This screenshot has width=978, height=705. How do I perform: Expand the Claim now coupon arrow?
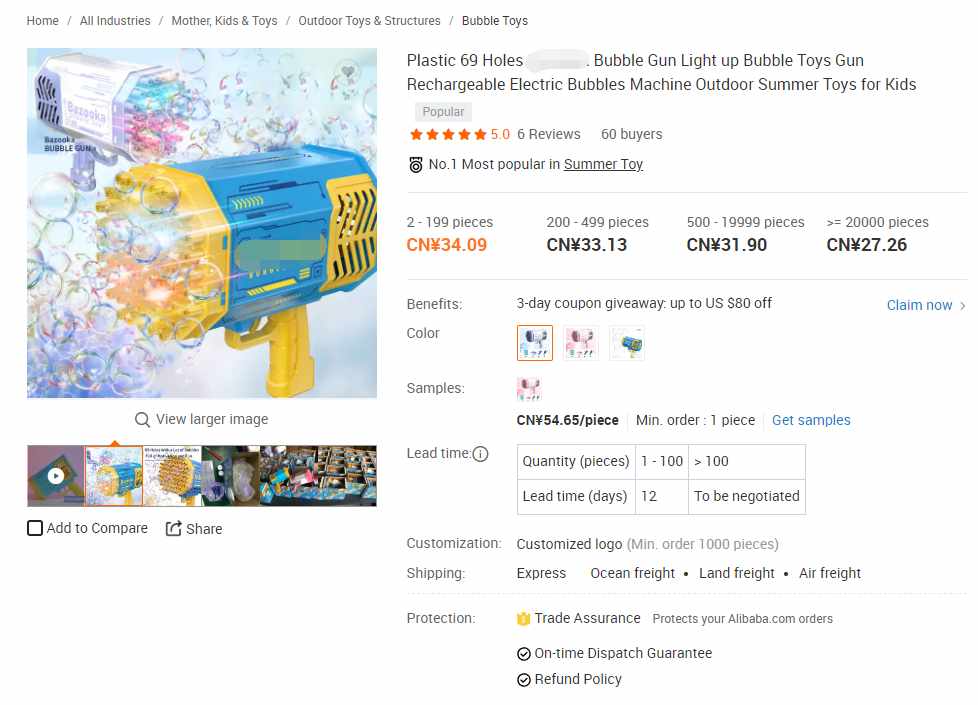(x=962, y=306)
